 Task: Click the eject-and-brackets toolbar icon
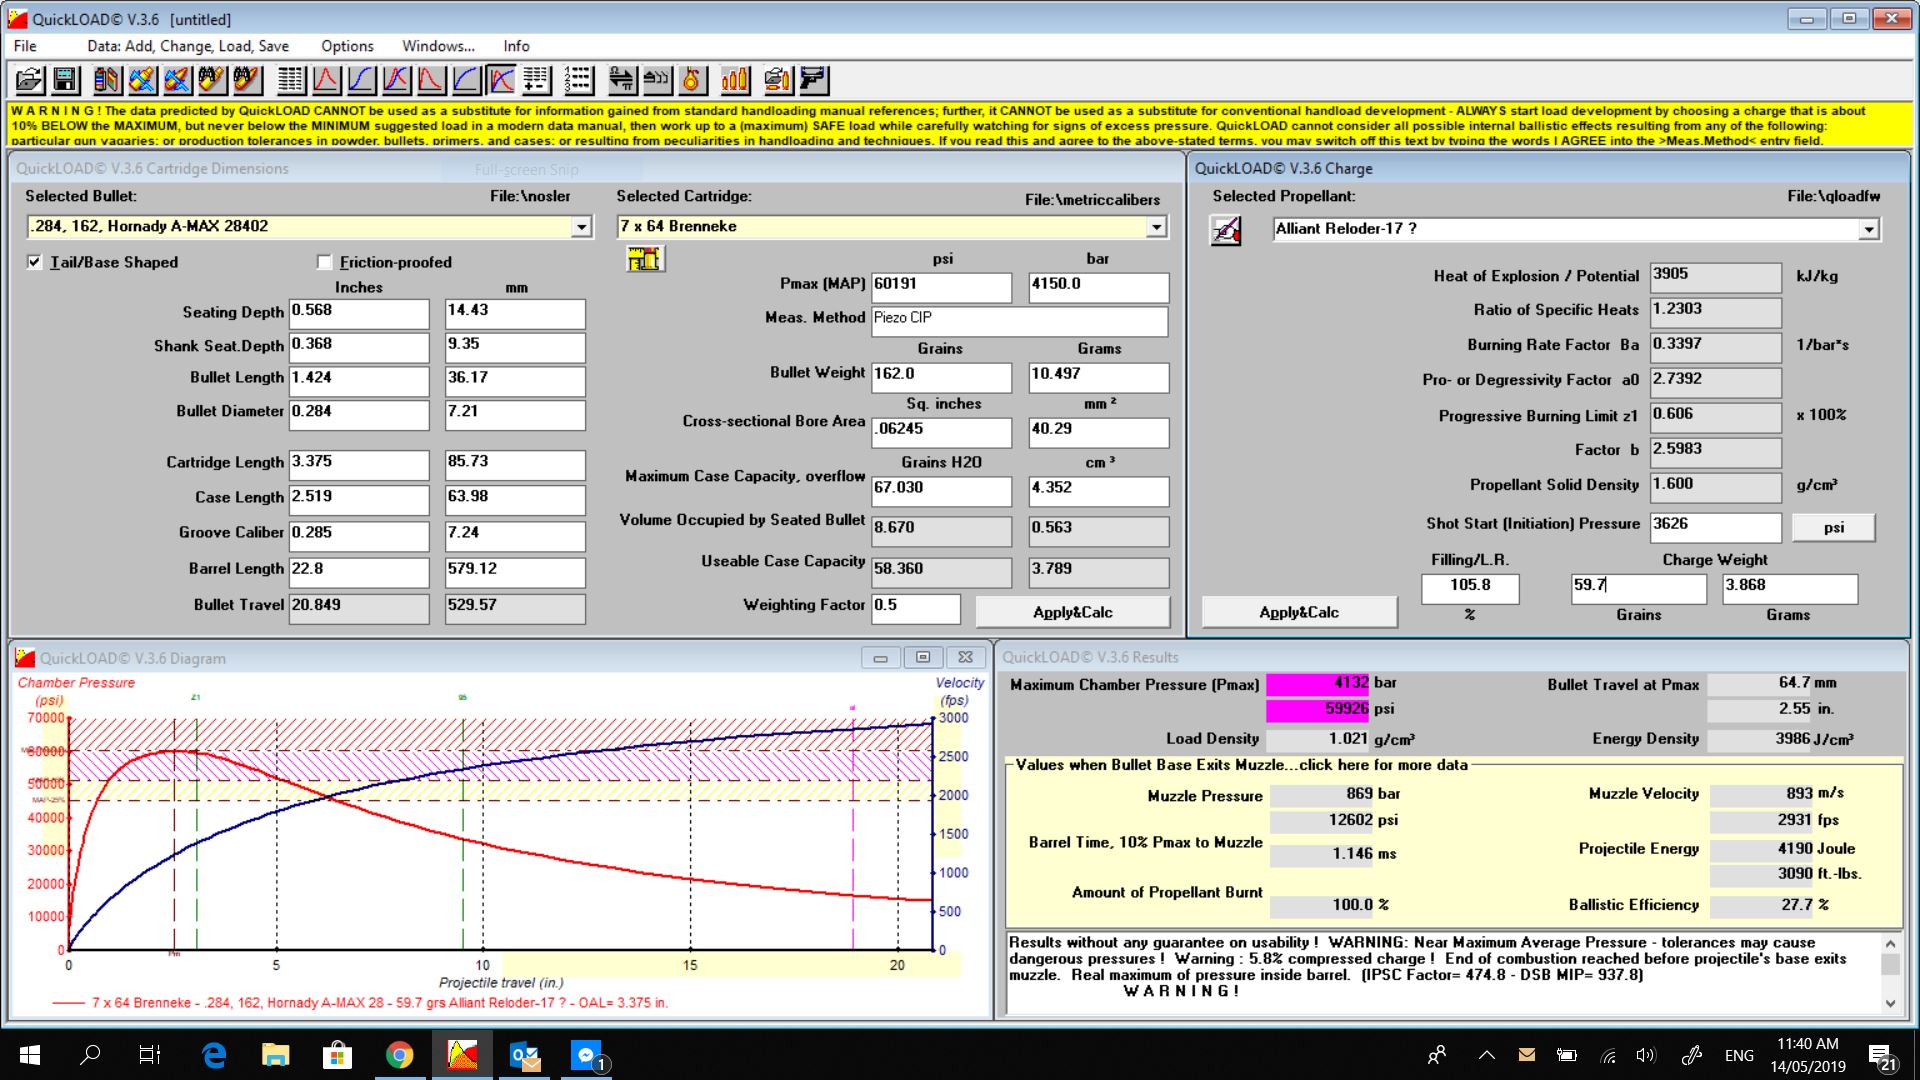656,79
